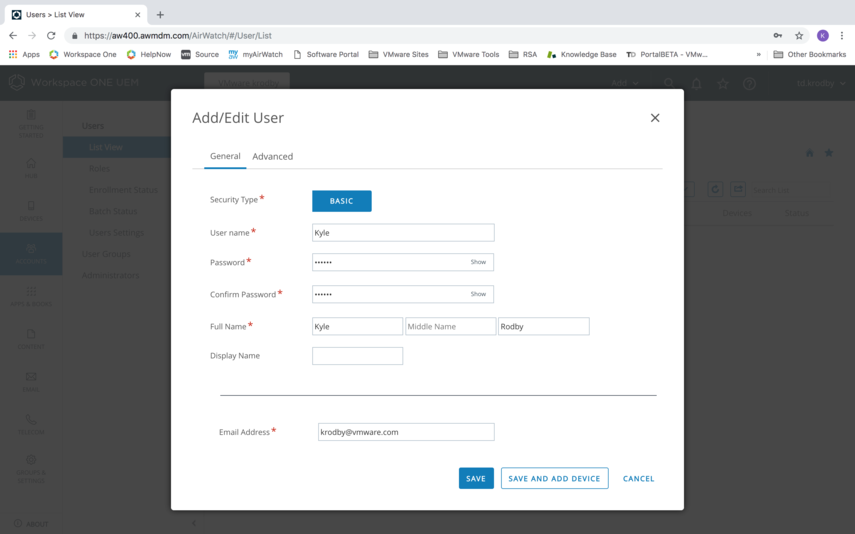855x534 pixels.
Task: Open the Knowledge Base bookmark folder
Action: pyautogui.click(x=581, y=55)
